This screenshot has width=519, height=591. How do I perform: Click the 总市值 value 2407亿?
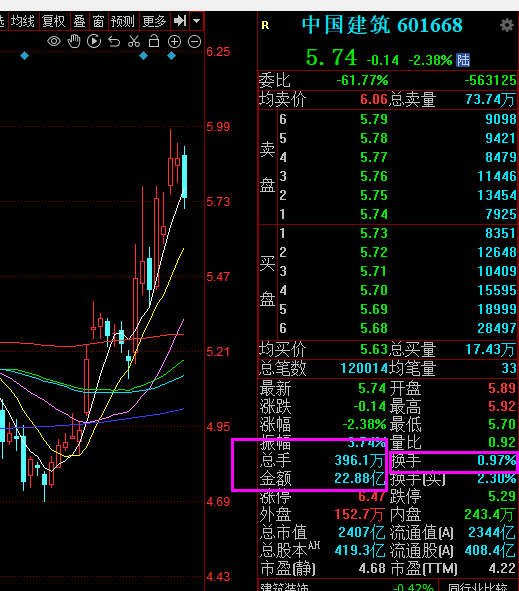[x=362, y=533]
